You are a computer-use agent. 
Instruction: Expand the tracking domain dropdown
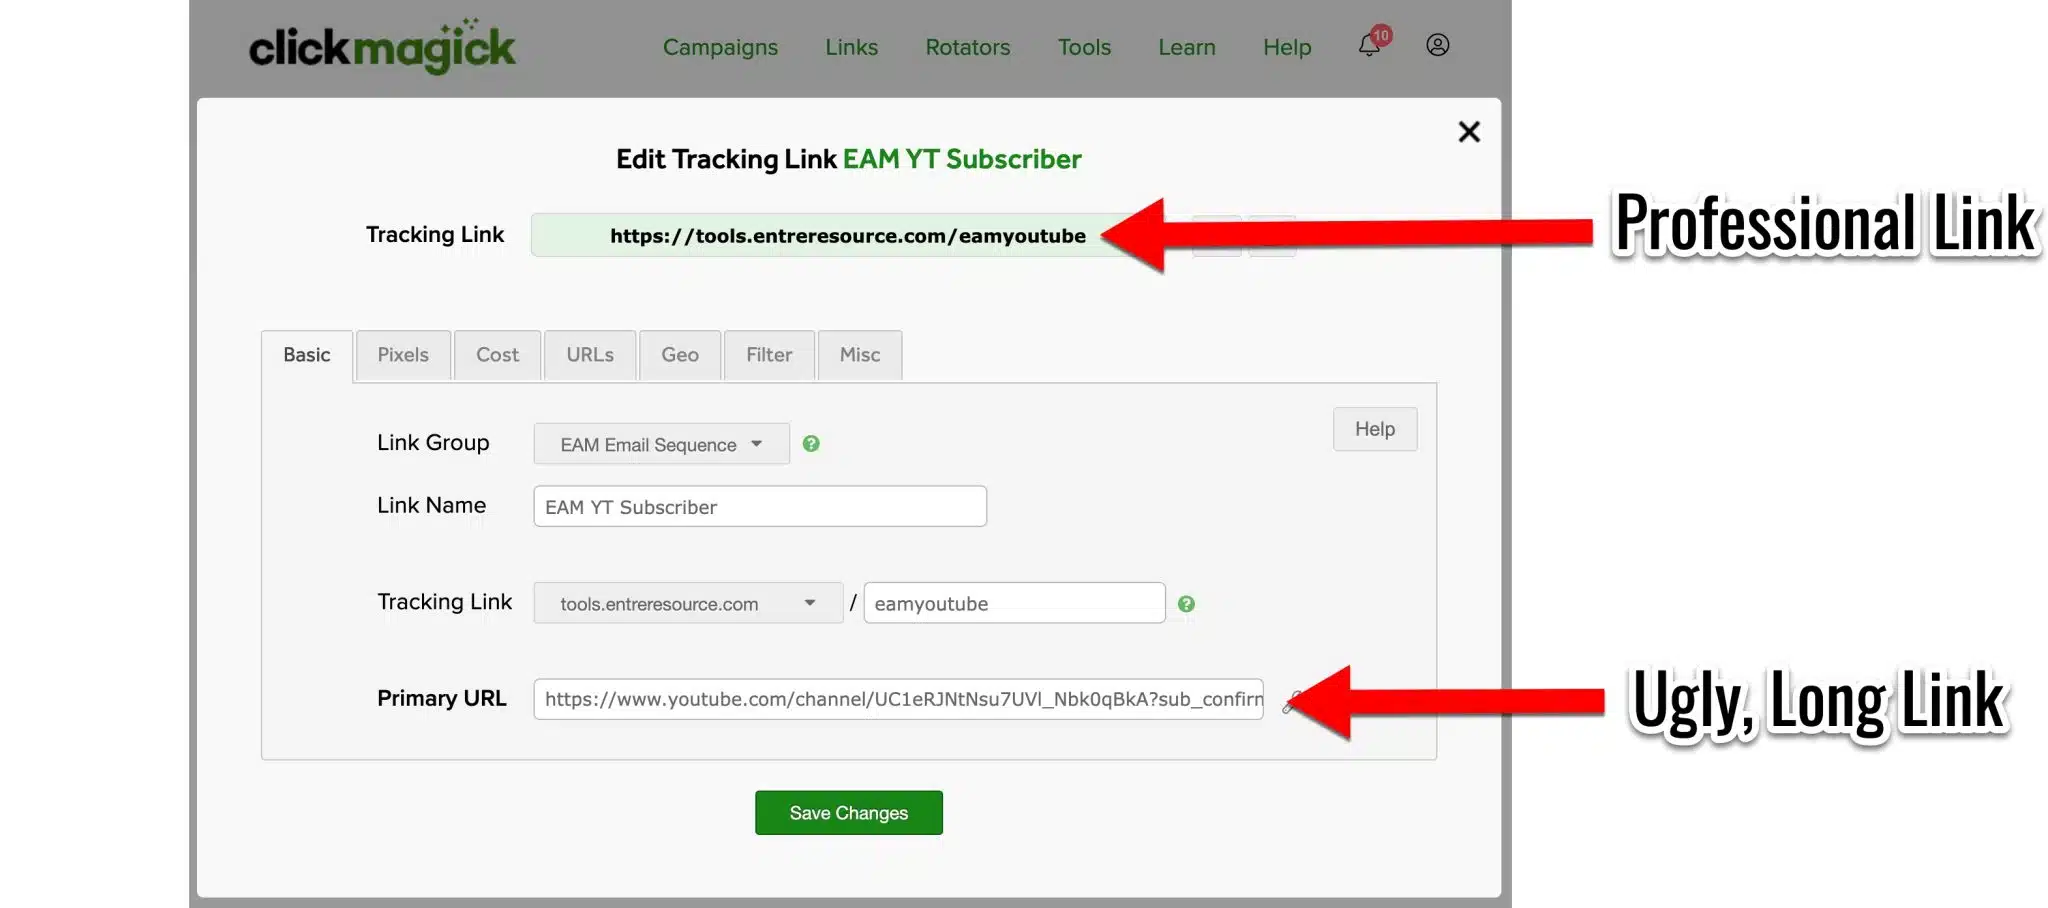[688, 603]
